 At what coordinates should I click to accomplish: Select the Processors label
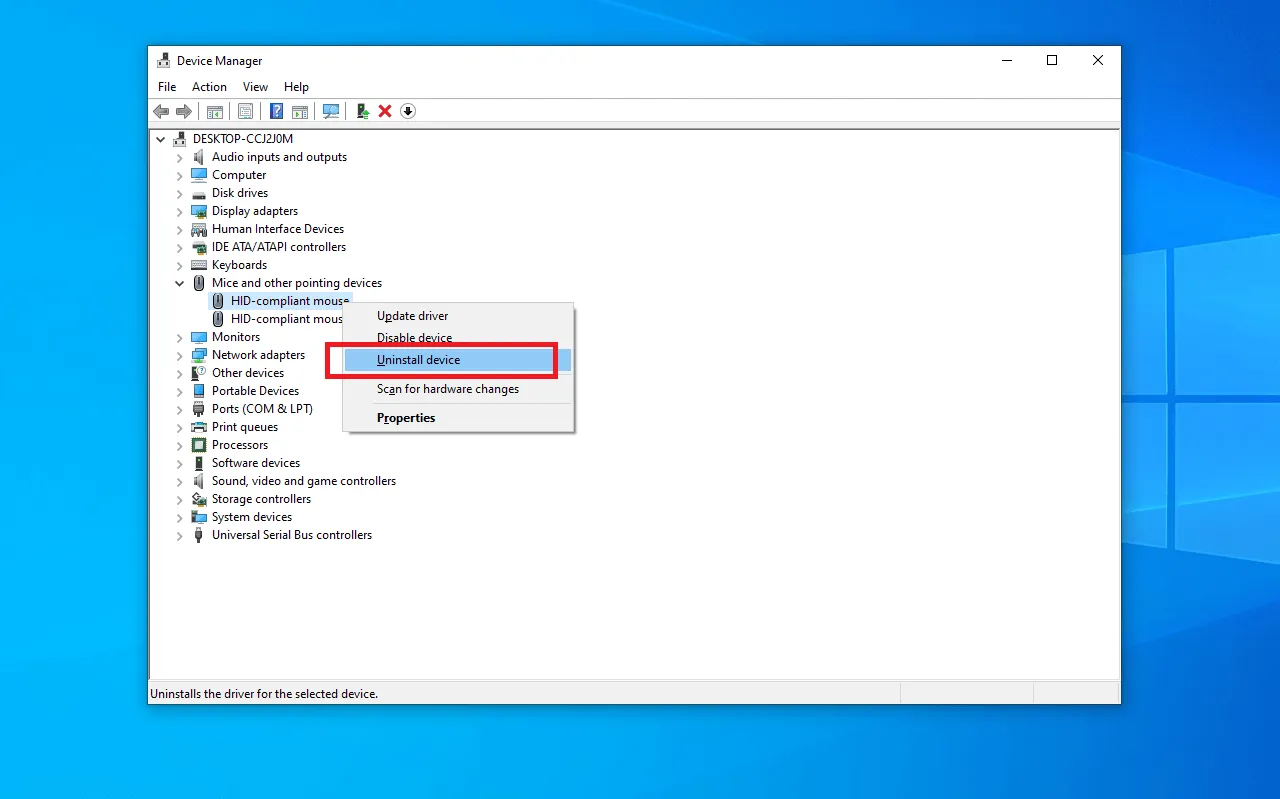coord(240,445)
